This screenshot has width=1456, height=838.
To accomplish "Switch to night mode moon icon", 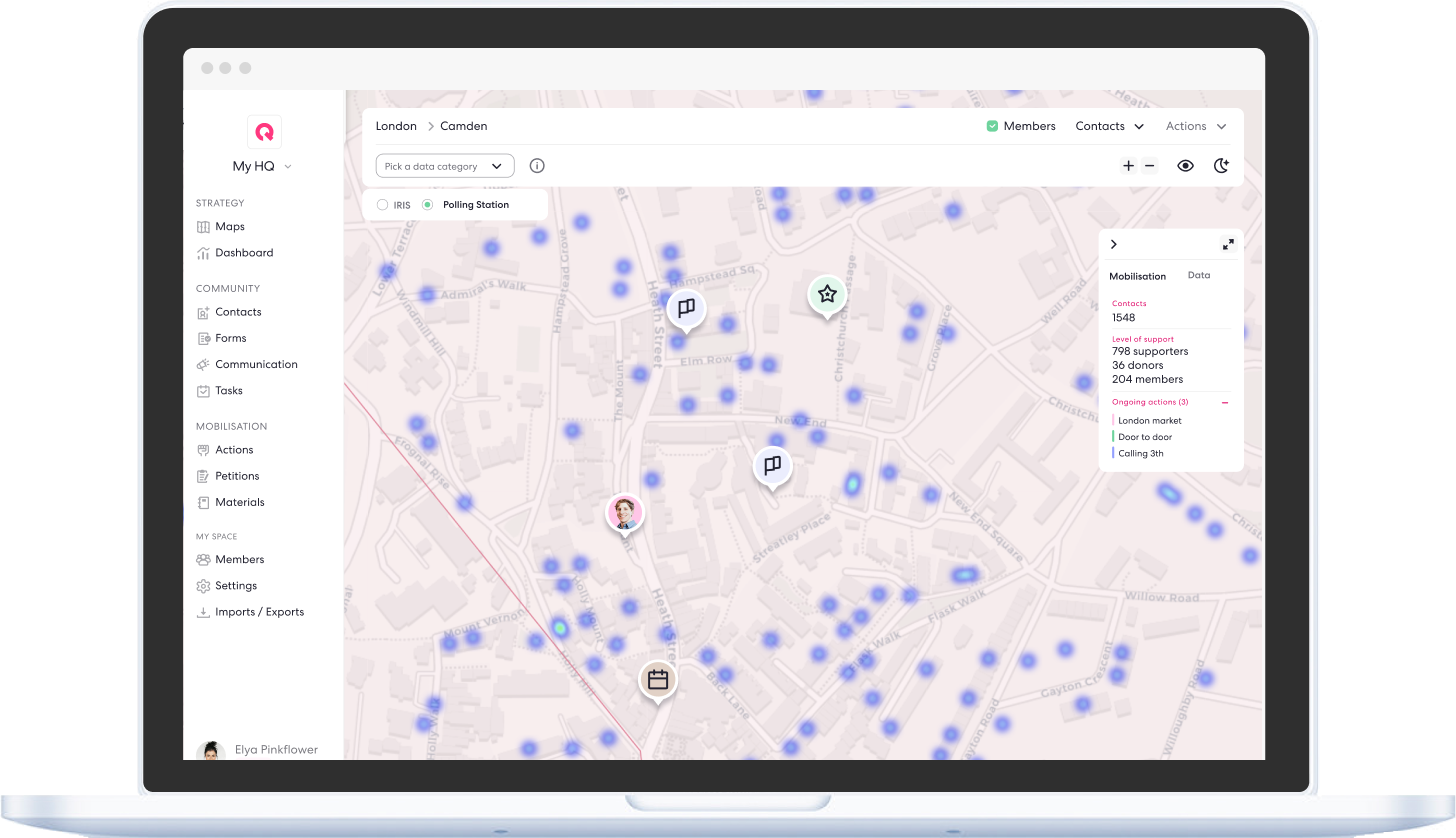I will [1221, 166].
